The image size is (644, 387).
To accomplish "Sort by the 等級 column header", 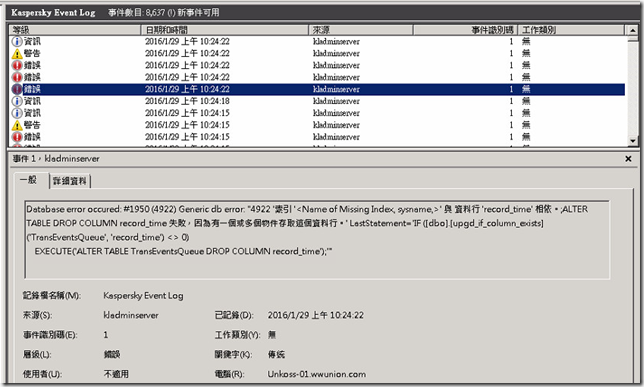I will 75,30.
